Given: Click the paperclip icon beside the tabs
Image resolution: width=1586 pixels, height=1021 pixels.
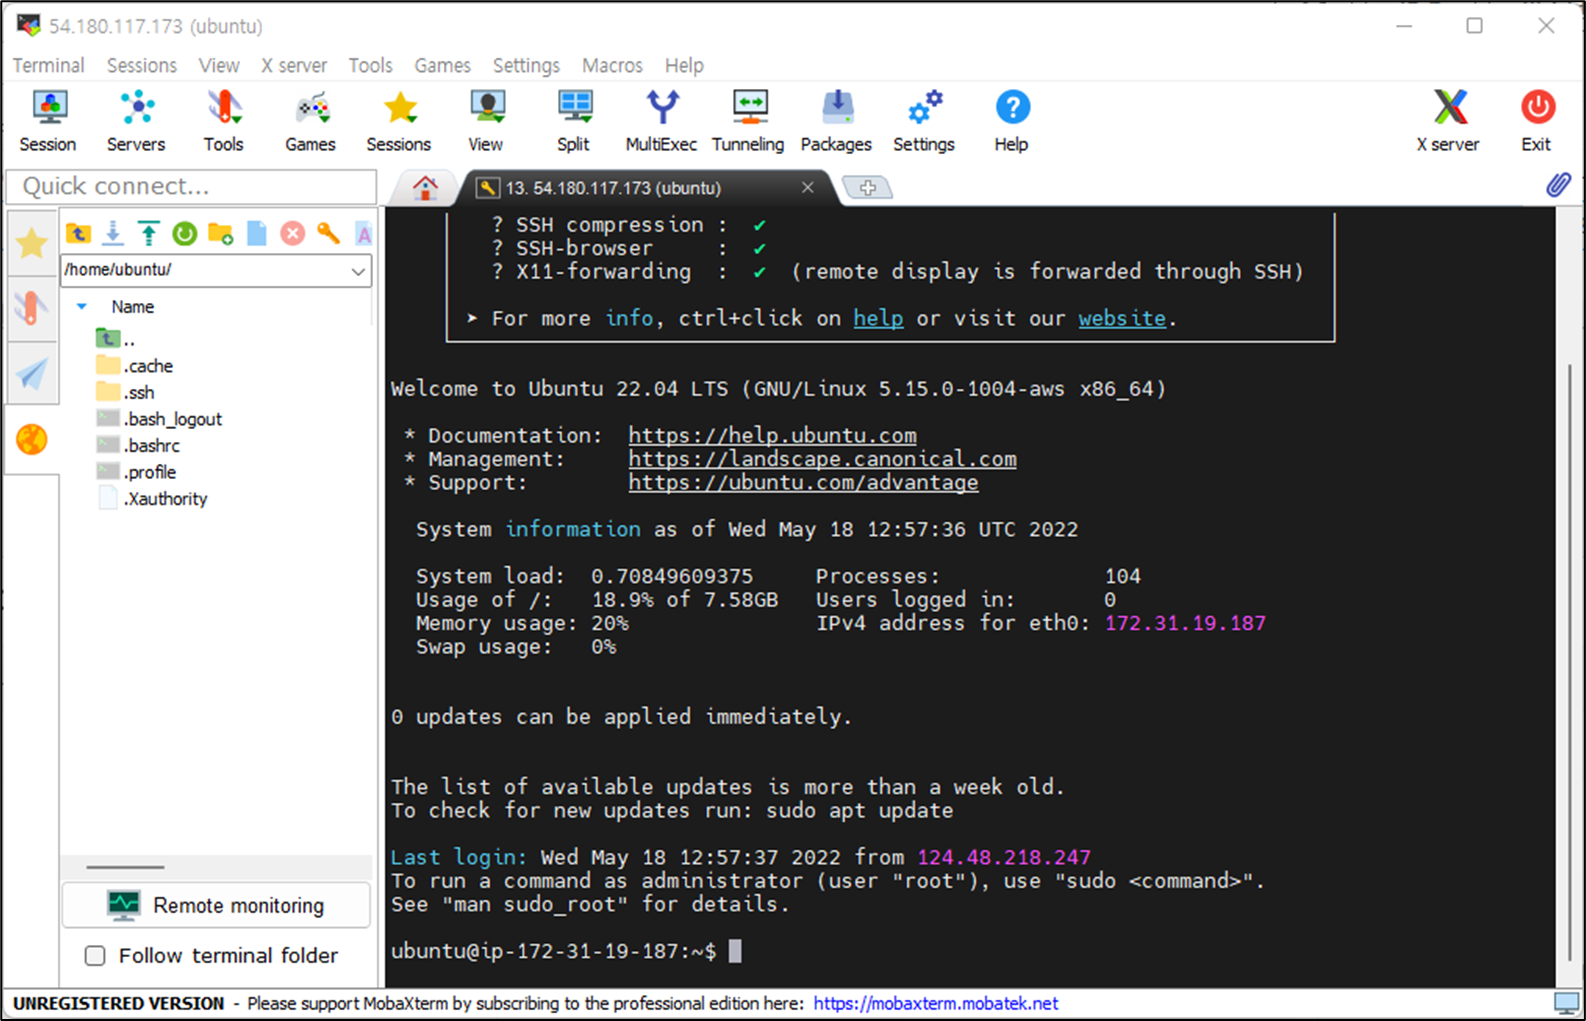Looking at the screenshot, I should pos(1558,185).
